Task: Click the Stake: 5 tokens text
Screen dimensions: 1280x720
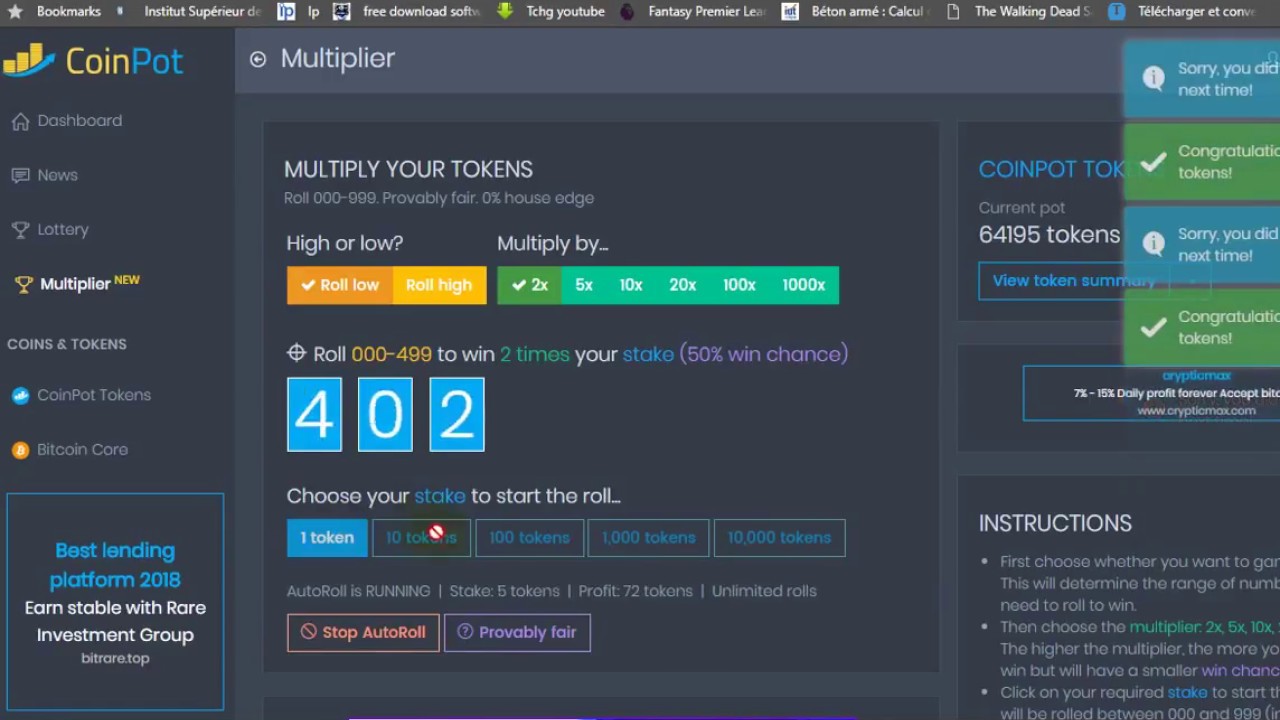Action: pos(504,591)
